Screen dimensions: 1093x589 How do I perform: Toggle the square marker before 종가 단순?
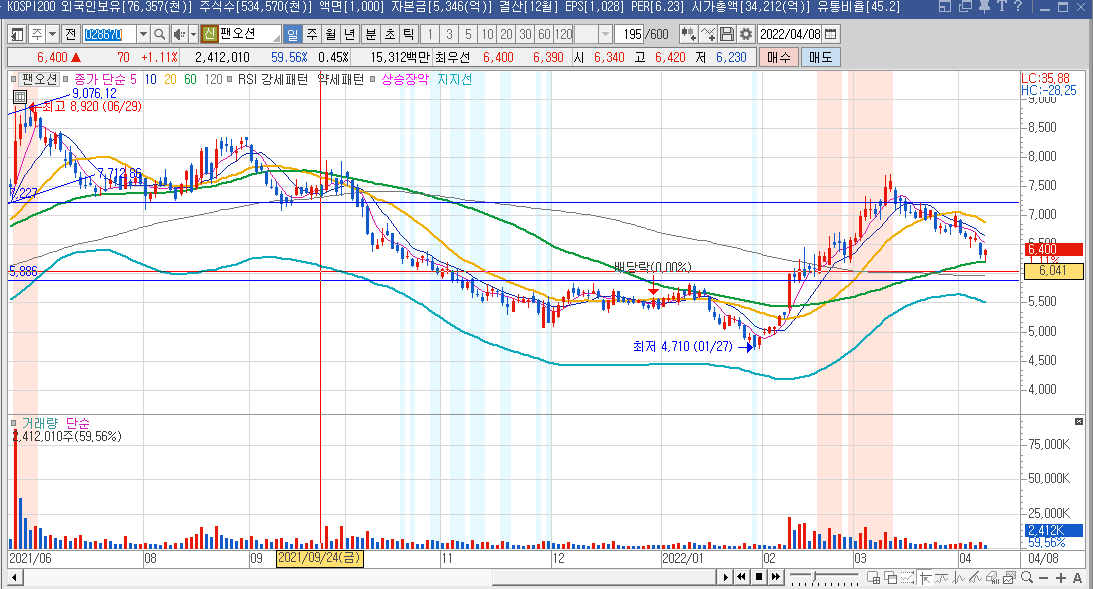coord(68,79)
